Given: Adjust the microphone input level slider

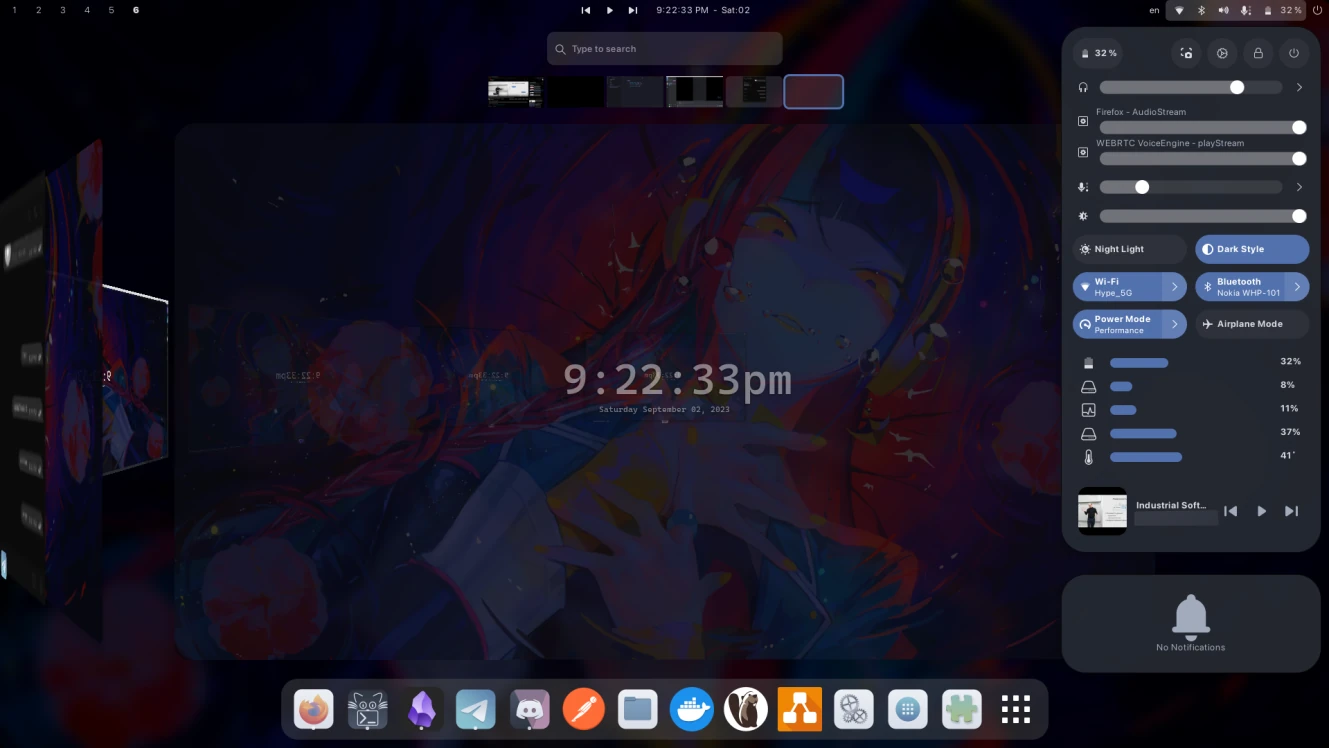Looking at the screenshot, I should pyautogui.click(x=1191, y=187).
